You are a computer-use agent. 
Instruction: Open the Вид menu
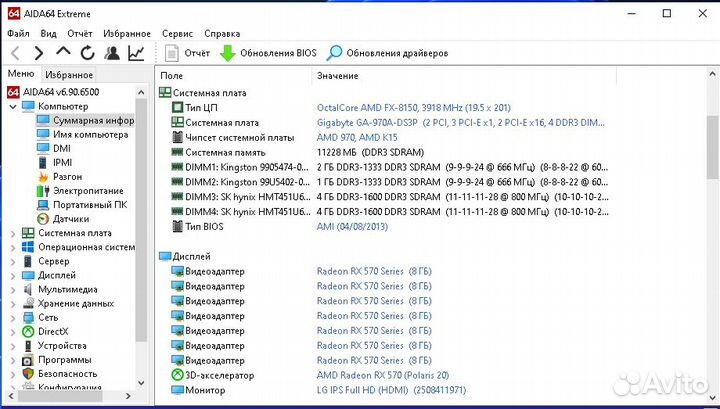[48, 34]
